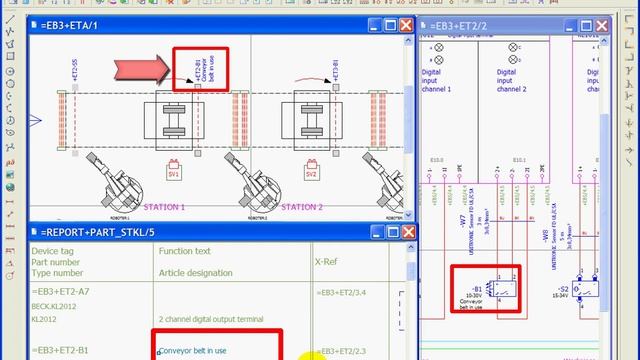
Task: Select the SV1 valve symbol
Action: (174, 170)
